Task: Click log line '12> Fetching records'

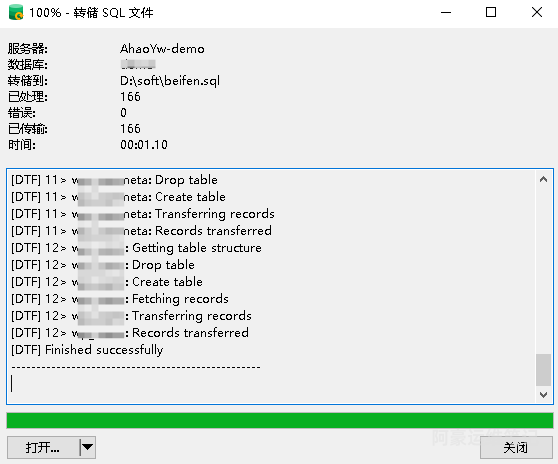Action: click(x=120, y=299)
